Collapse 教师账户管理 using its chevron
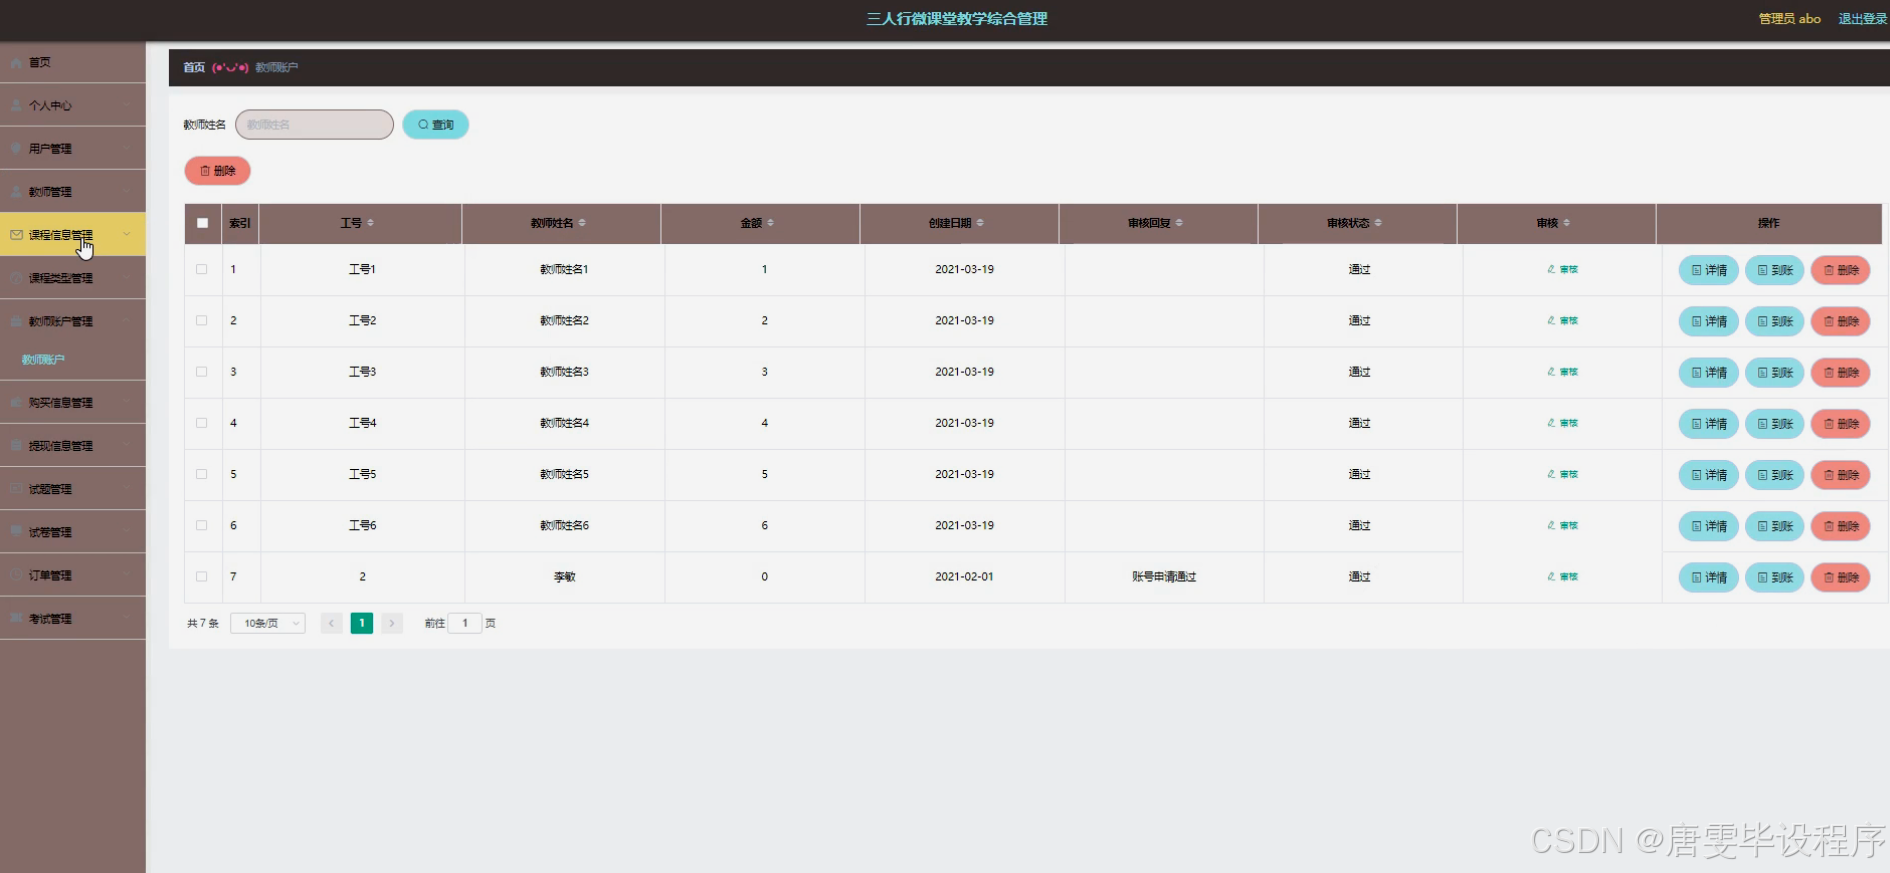Screen dimensions: 1890x873 (x=127, y=321)
